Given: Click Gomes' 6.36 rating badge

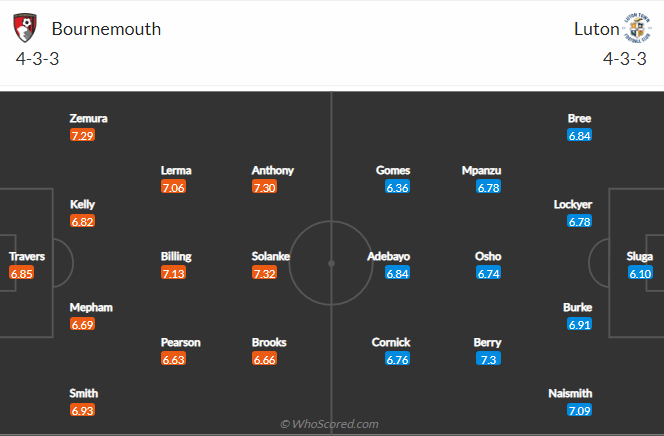Looking at the screenshot, I should 397,187.
